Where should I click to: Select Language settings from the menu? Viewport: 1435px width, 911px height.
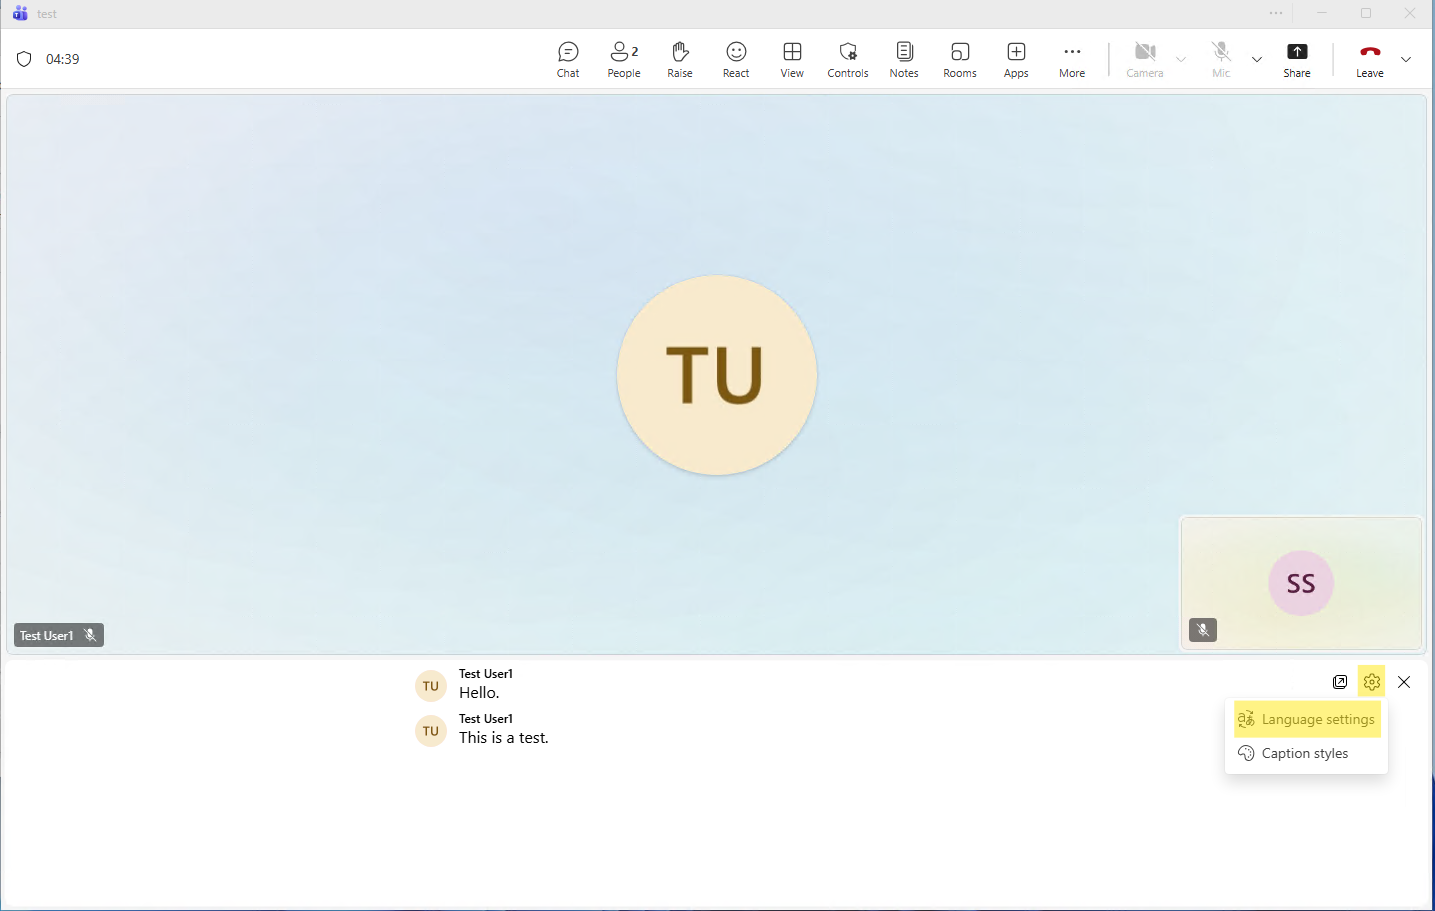pos(1307,719)
